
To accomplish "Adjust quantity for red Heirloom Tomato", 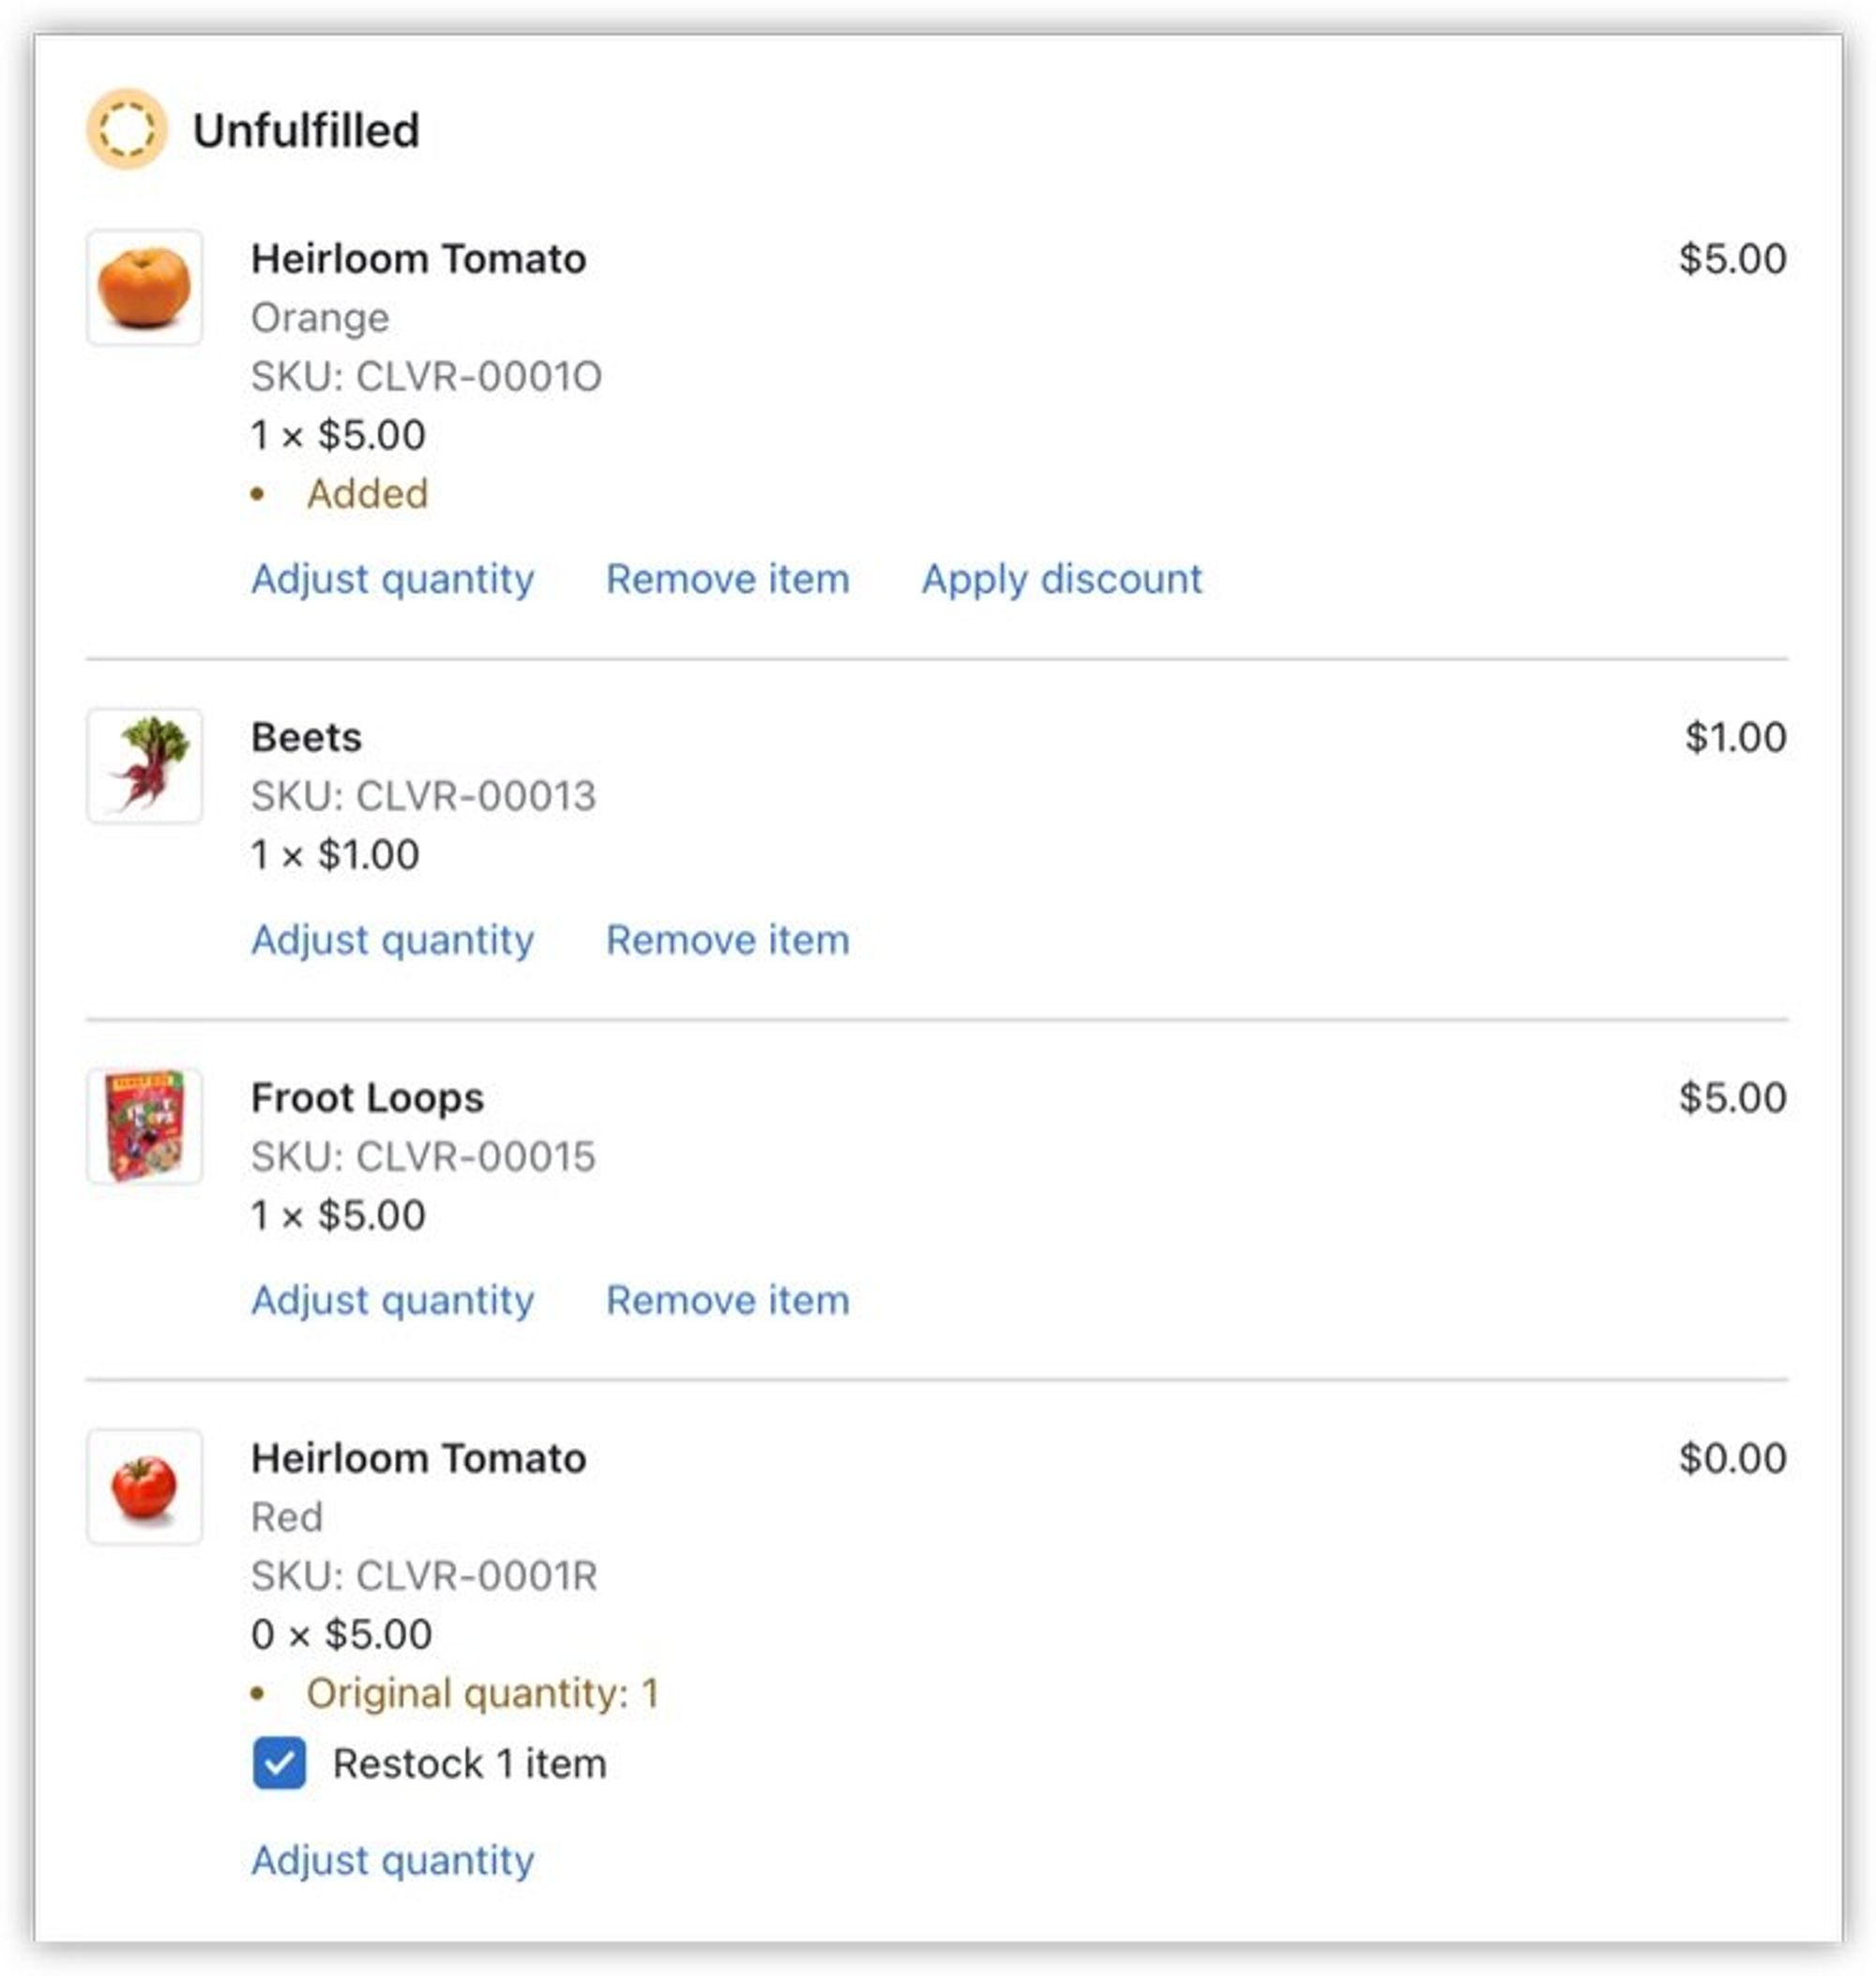I will click(392, 1860).
